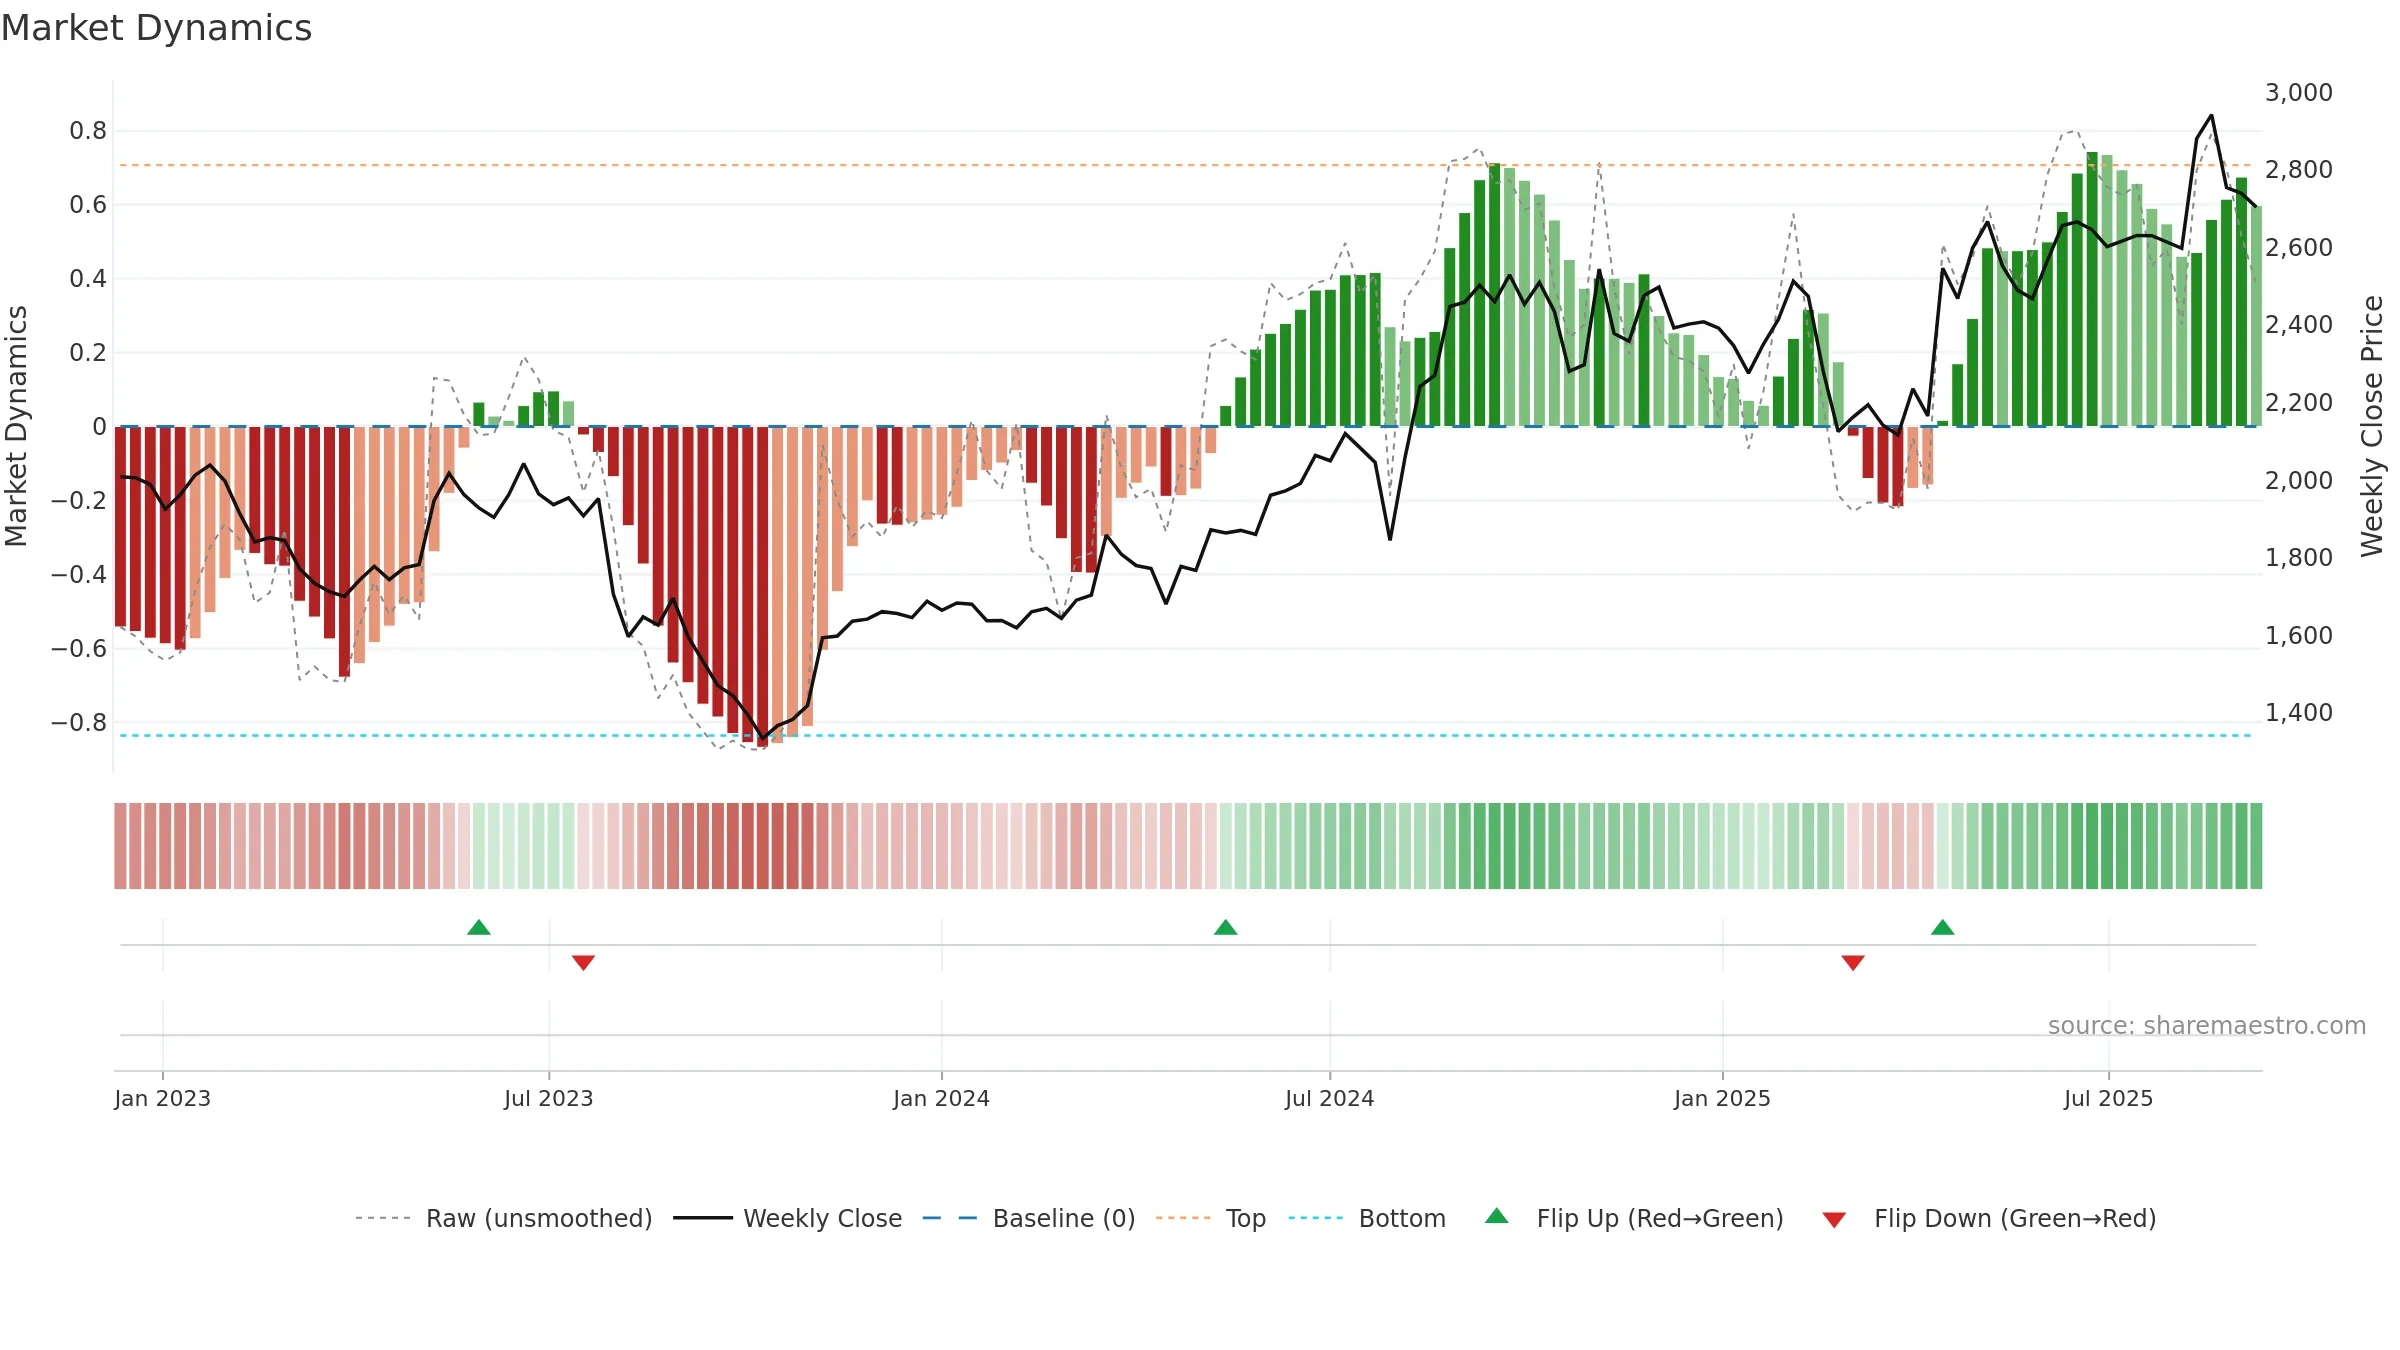This screenshot has height=1350, width=2400.
Task: Click the Jan 2025 axis label
Action: (1723, 1098)
